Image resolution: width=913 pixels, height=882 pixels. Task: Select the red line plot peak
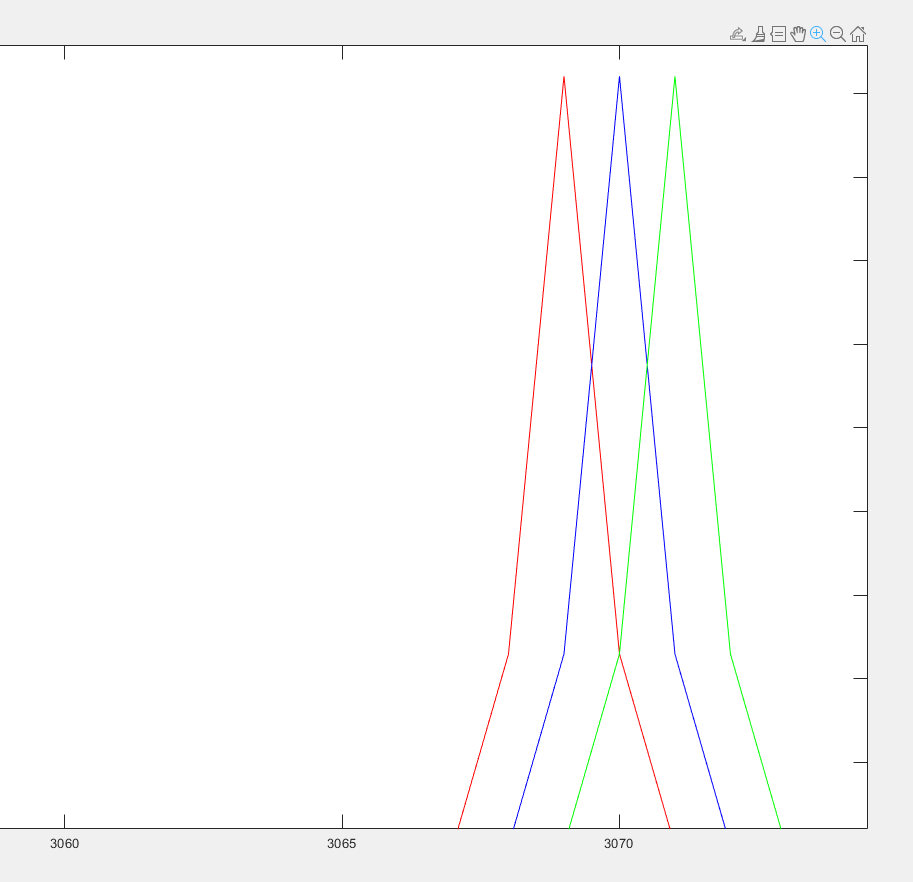click(x=564, y=77)
